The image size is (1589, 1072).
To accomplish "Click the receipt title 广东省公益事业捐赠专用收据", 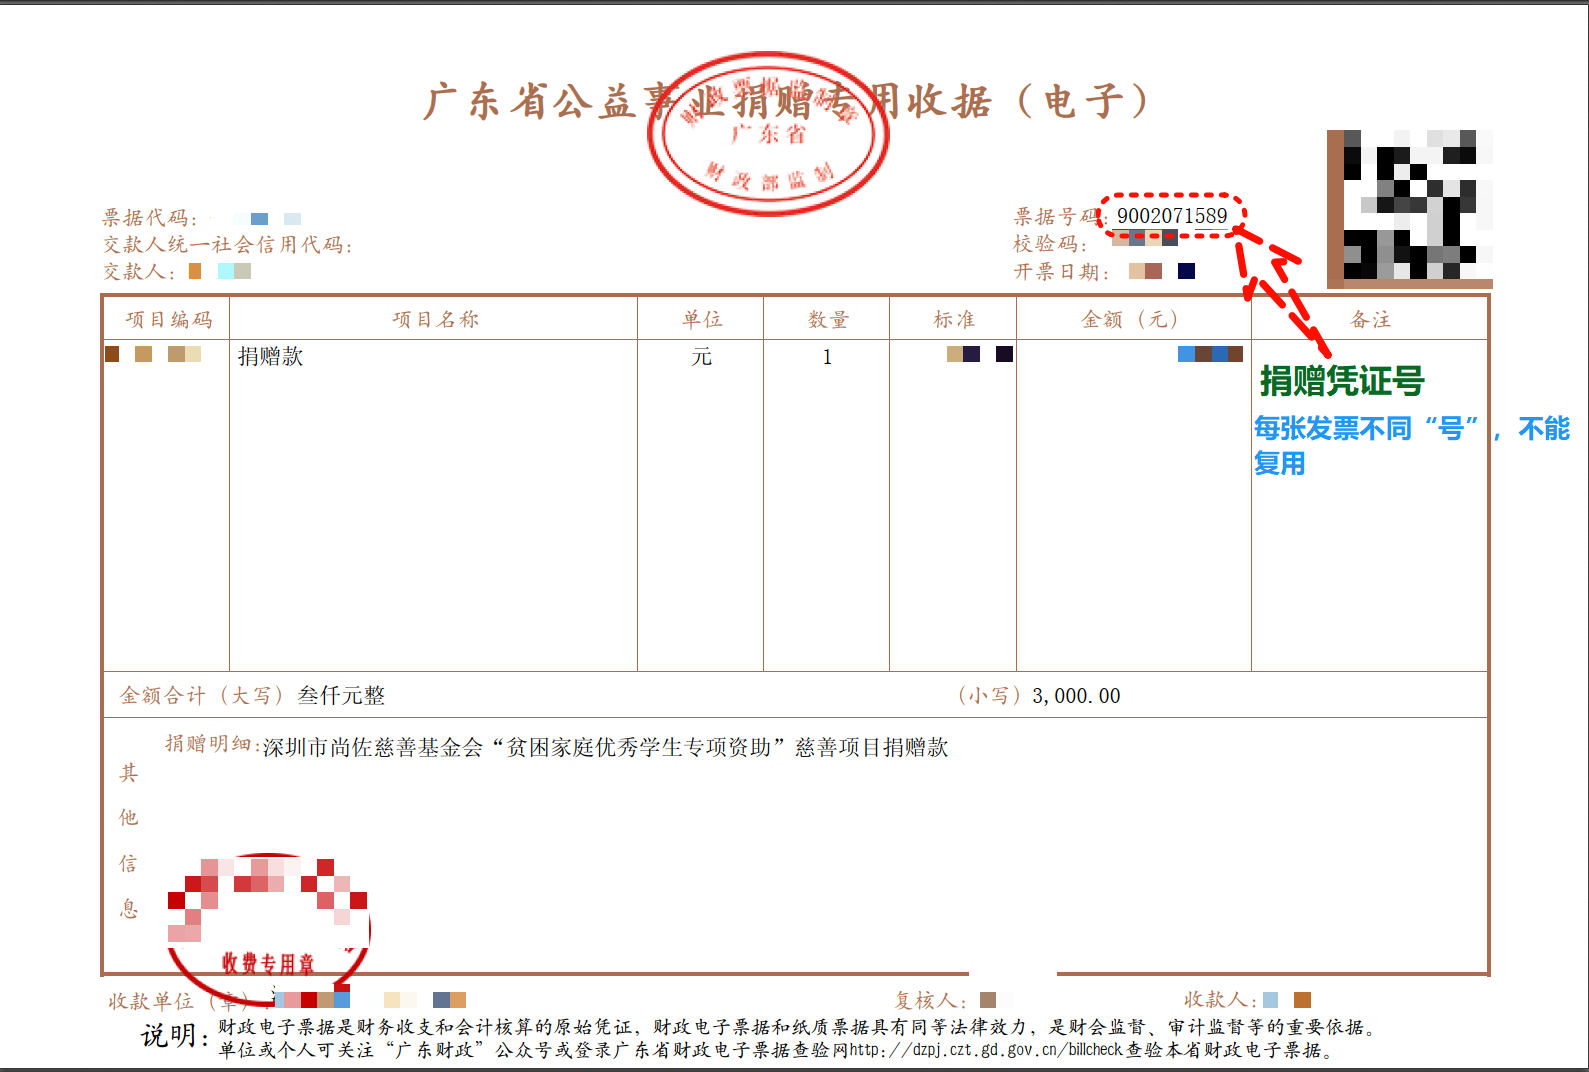I will click(x=786, y=102).
